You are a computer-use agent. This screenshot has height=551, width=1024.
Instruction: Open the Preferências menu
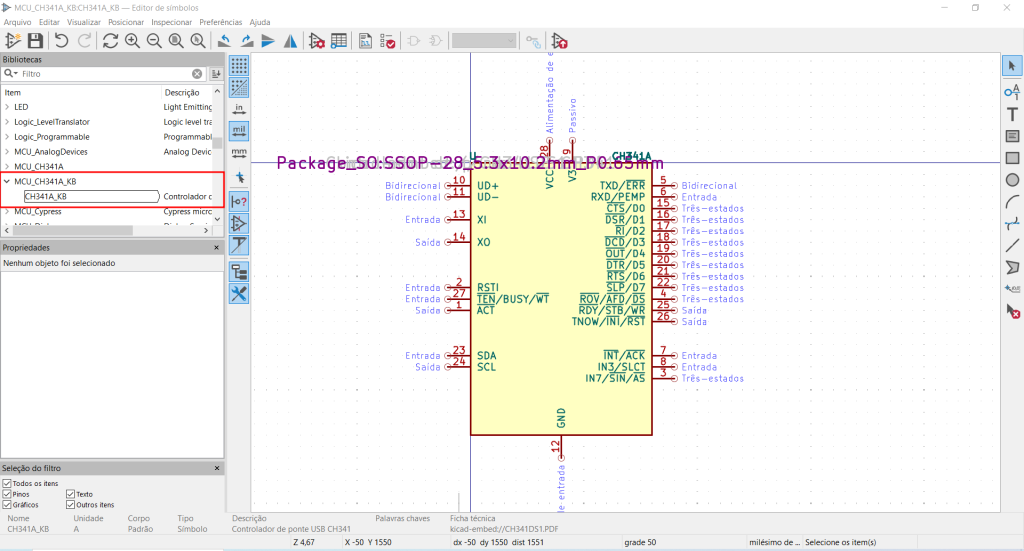pyautogui.click(x=221, y=22)
